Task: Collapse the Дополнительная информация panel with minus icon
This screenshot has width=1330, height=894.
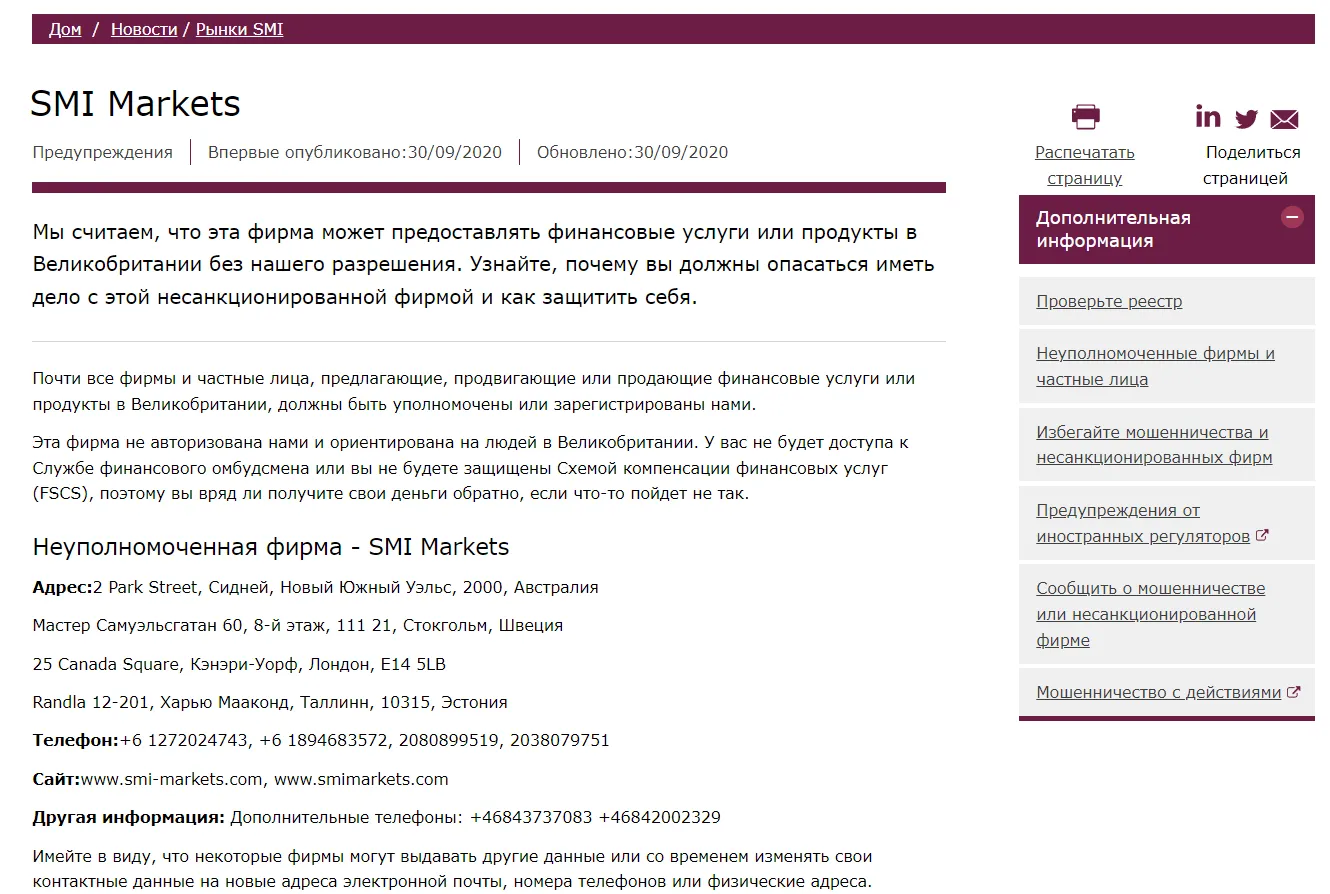Action: pyautogui.click(x=1293, y=216)
